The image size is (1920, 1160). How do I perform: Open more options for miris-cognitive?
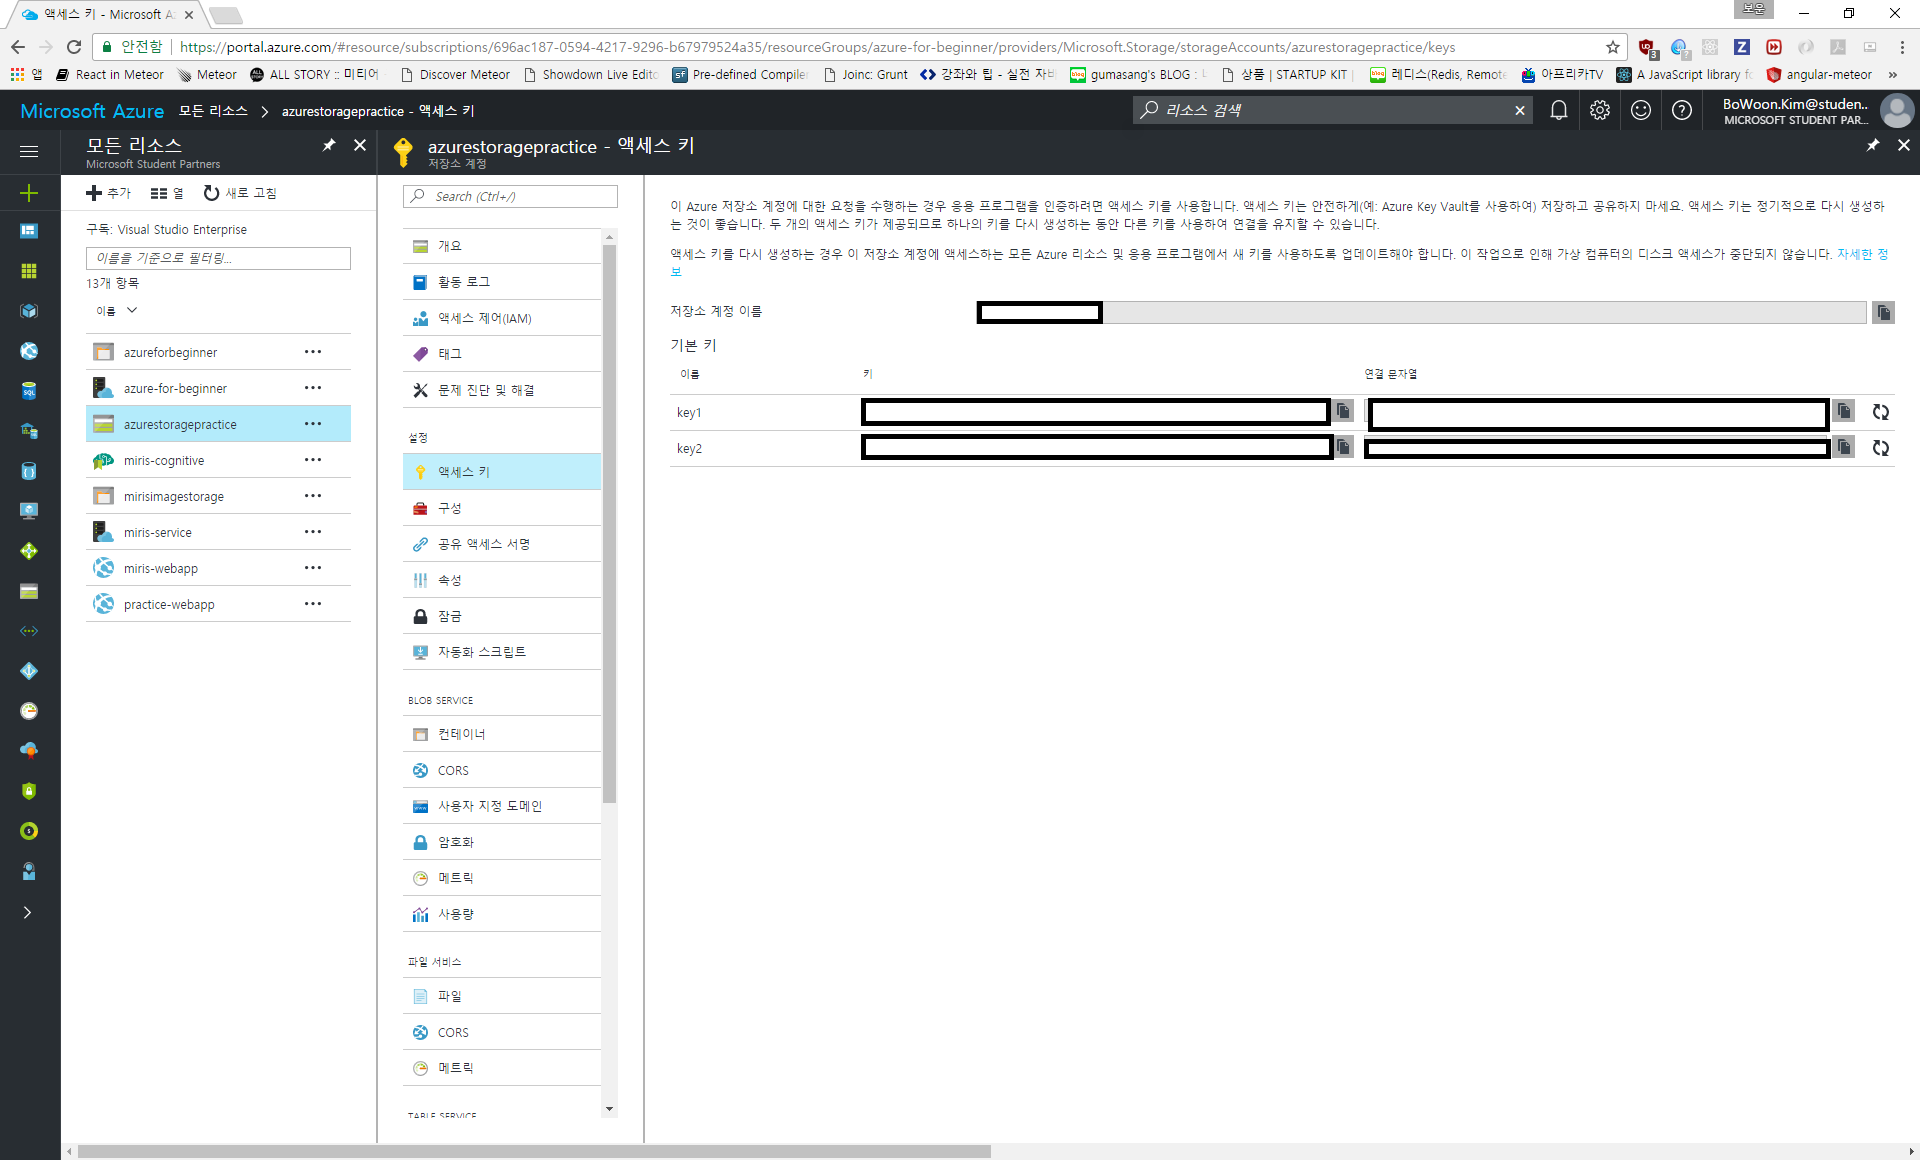tap(313, 460)
